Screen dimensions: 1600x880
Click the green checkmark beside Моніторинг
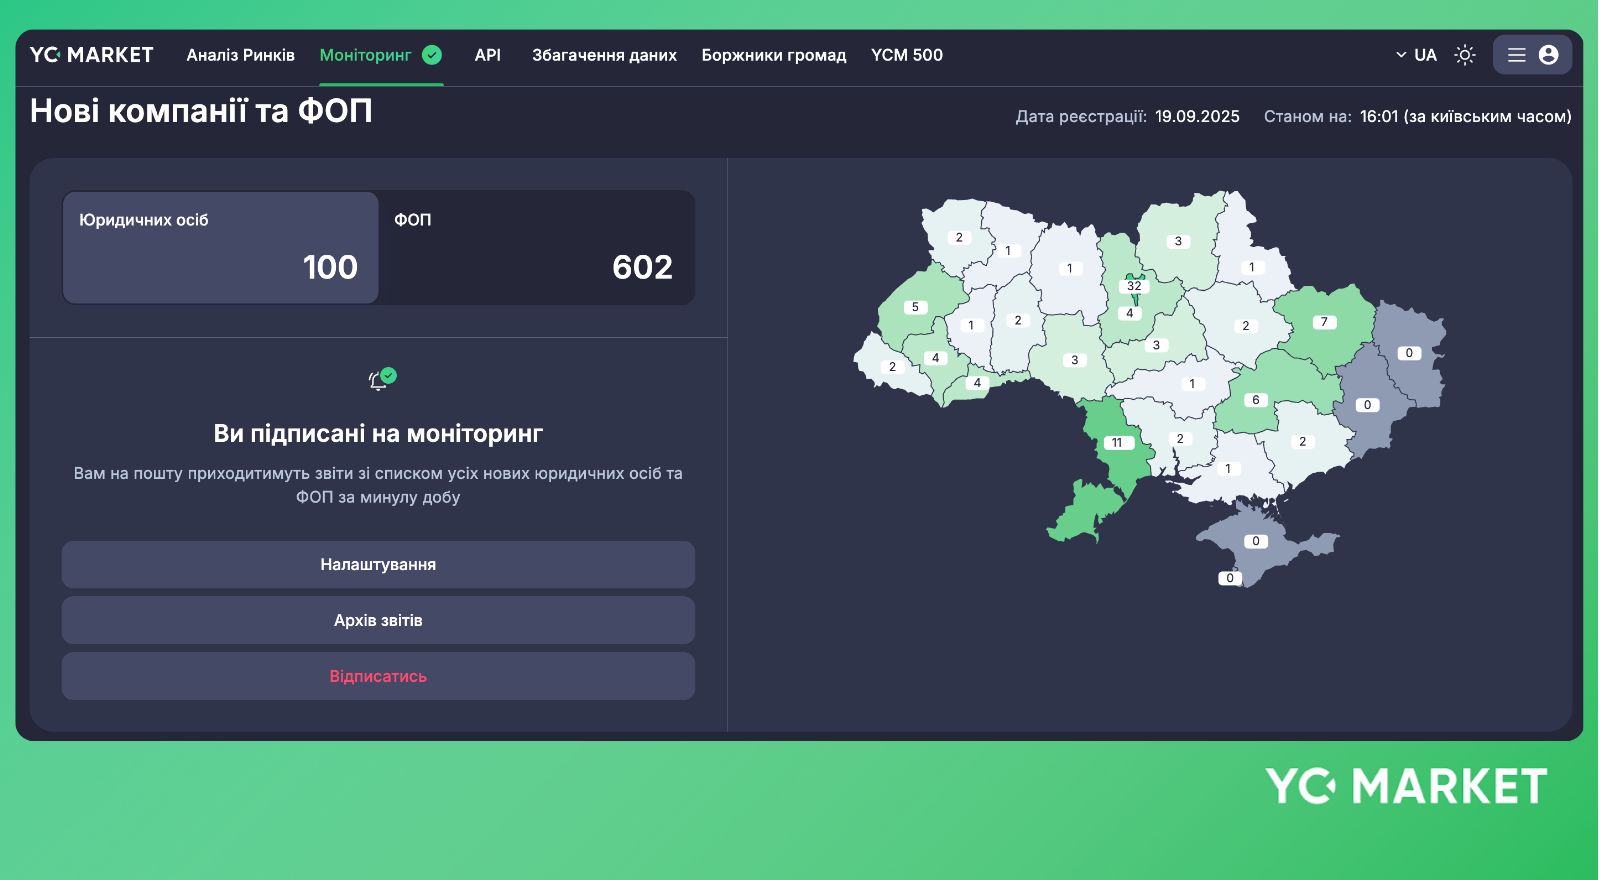click(432, 55)
